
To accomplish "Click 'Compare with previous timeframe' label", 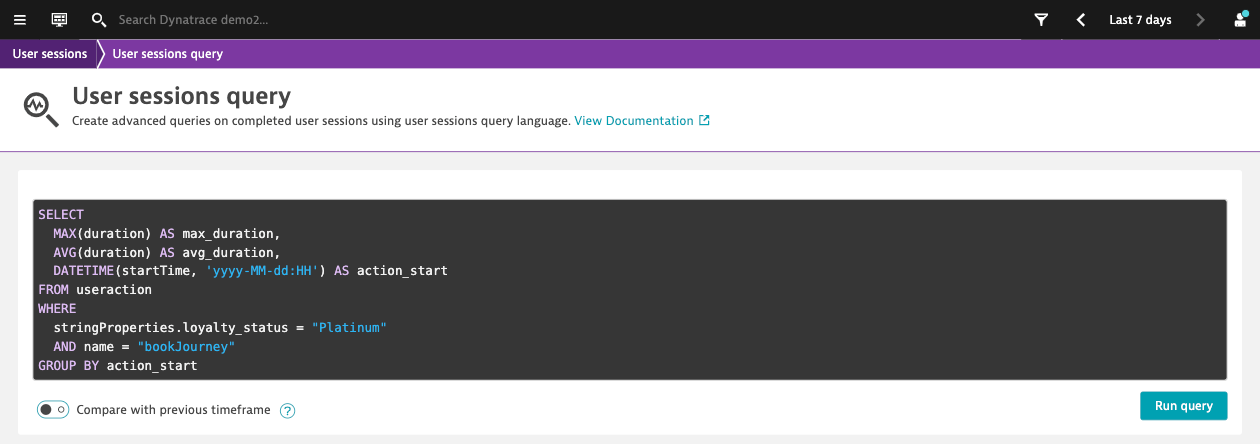I will coord(174,410).
